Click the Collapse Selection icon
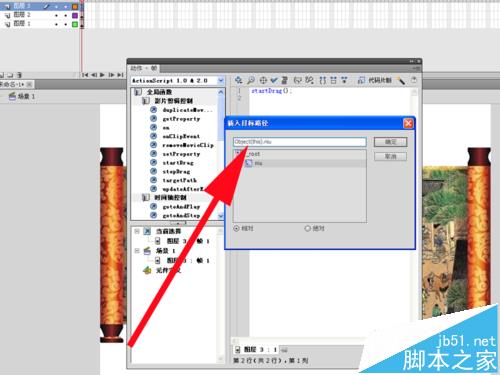Viewport: 500px width, 375px height. 333,80
